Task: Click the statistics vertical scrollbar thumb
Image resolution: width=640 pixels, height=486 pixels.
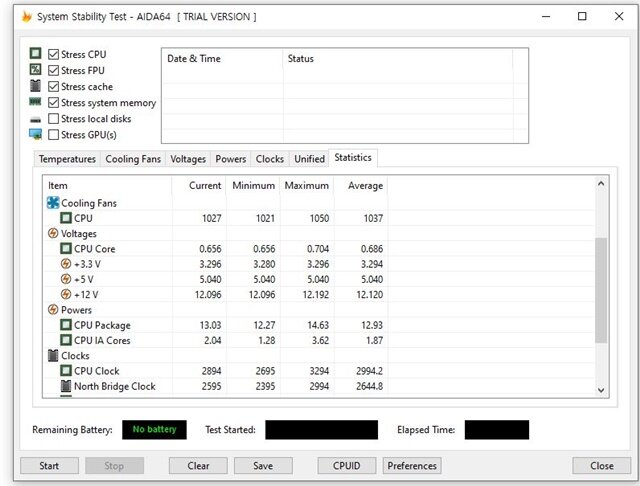Action: pos(601,290)
